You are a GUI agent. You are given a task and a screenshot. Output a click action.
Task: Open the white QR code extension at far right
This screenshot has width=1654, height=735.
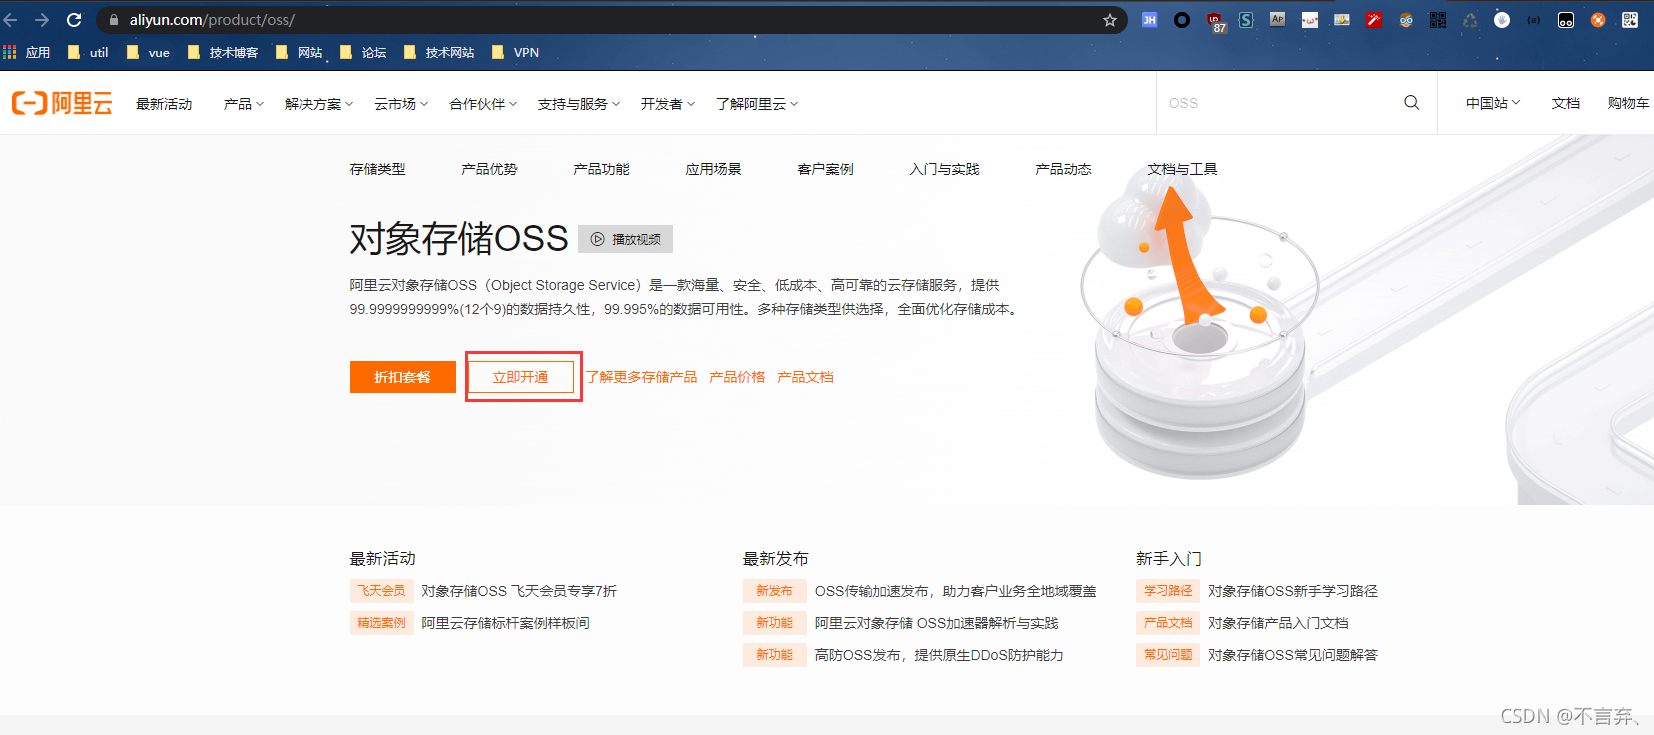(1630, 20)
